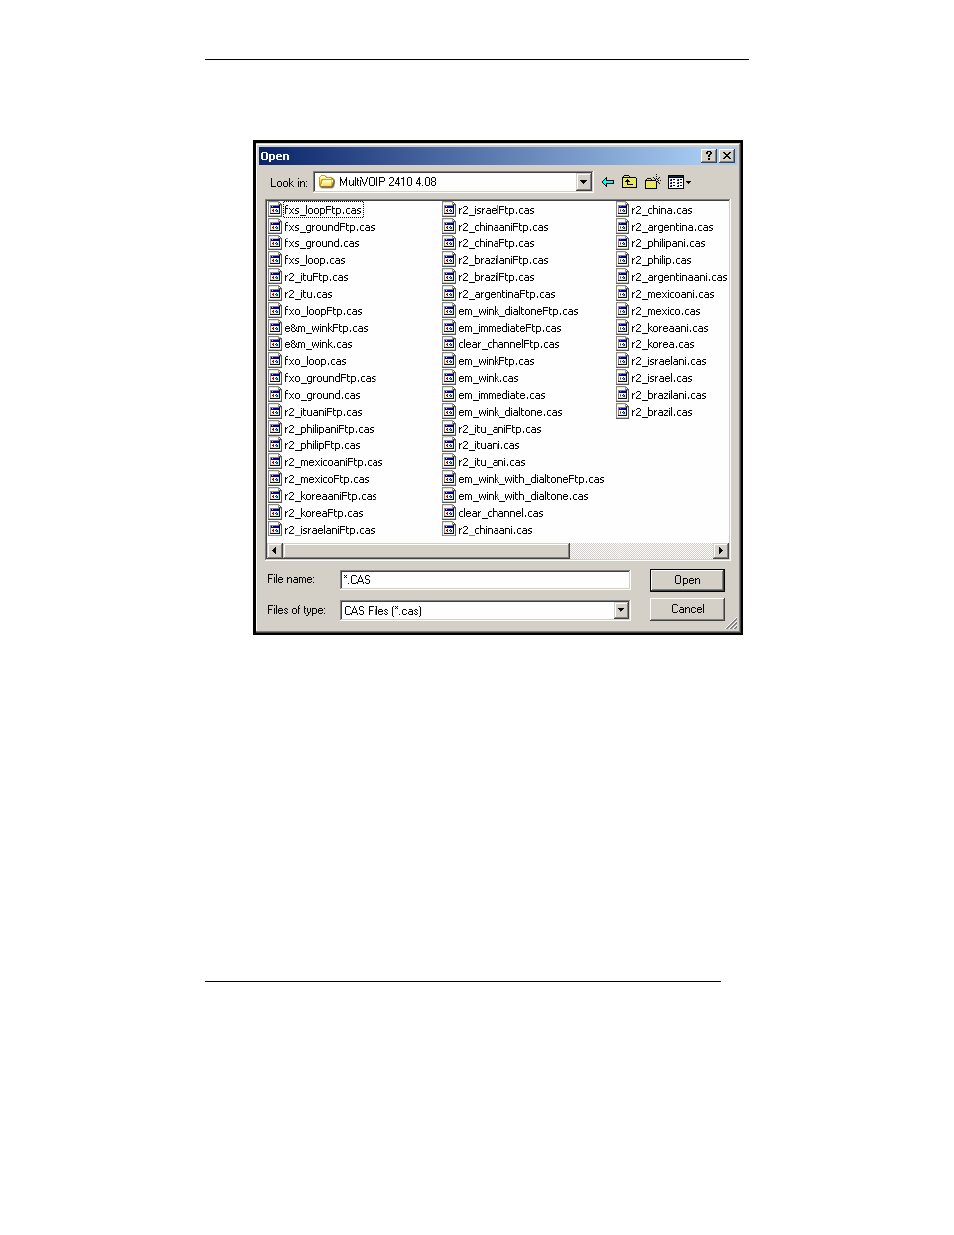The image size is (954, 1235).
Task: Click the file icon next to em_immediate.cas
Action: tap(449, 395)
